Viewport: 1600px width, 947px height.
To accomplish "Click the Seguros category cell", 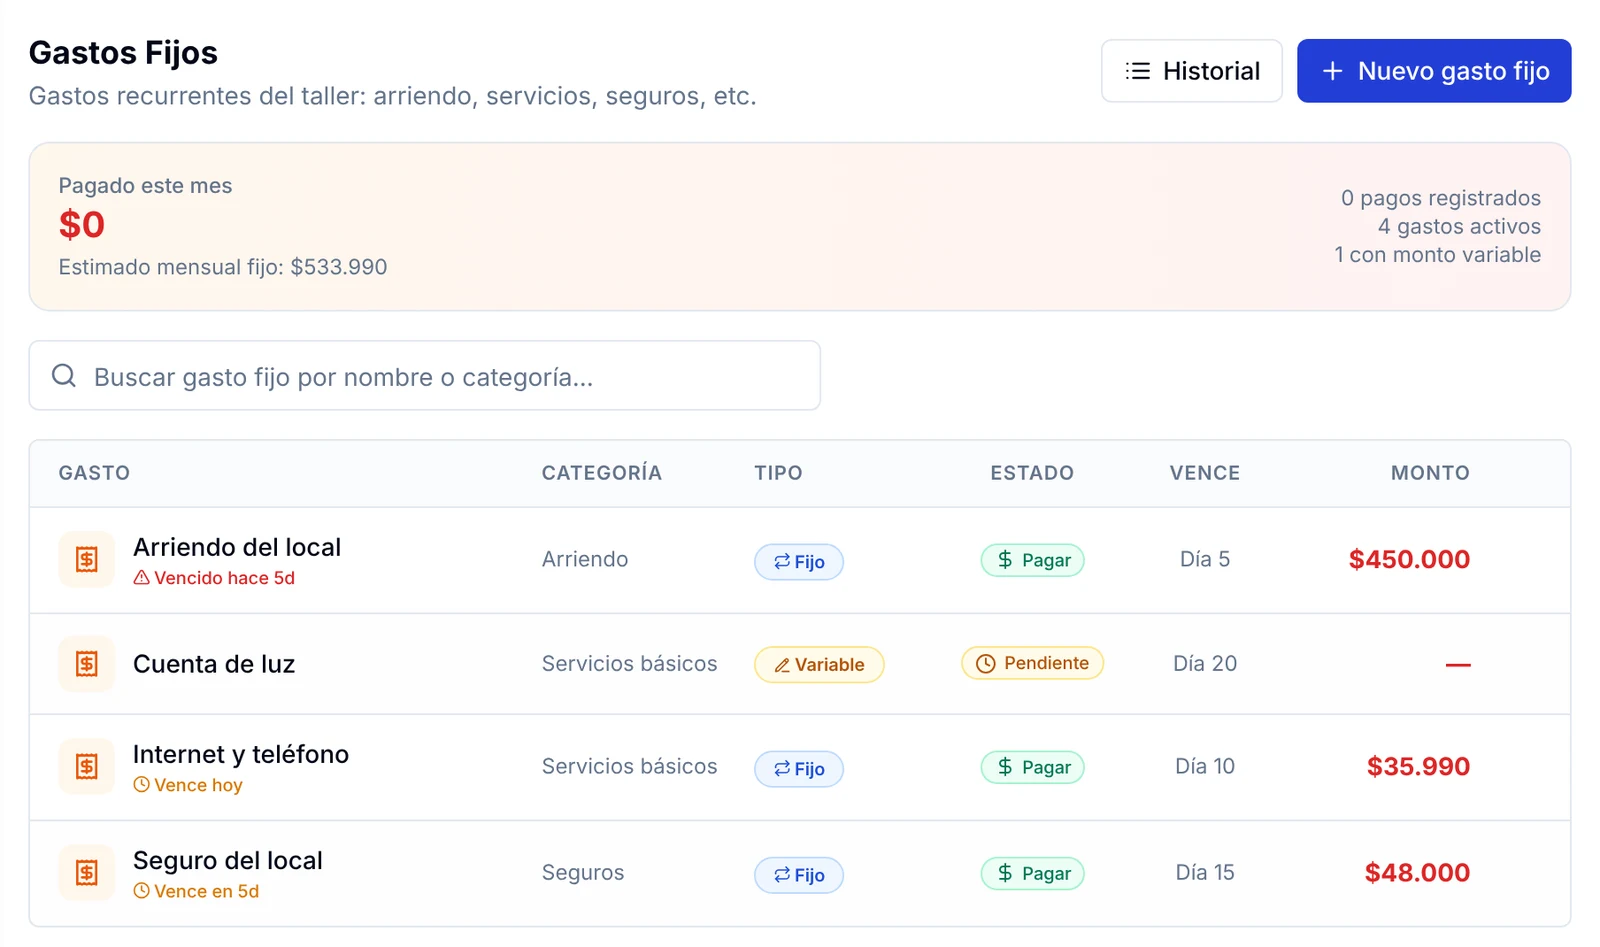I will [x=583, y=872].
